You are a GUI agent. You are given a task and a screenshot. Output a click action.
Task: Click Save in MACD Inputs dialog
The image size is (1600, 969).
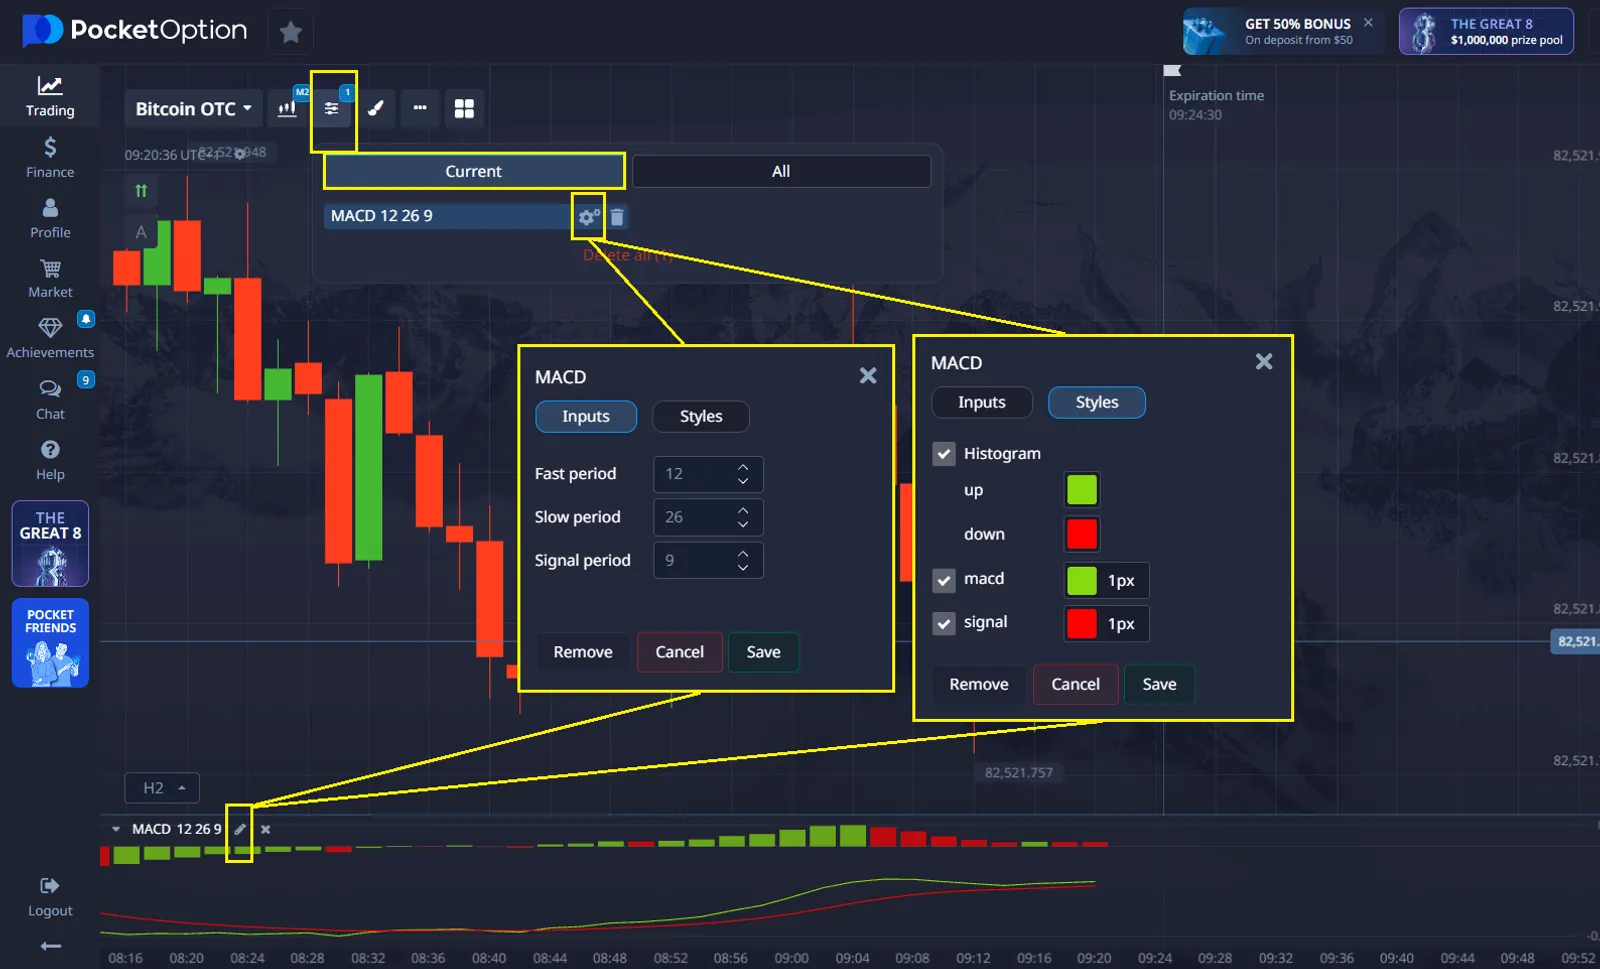(x=763, y=652)
